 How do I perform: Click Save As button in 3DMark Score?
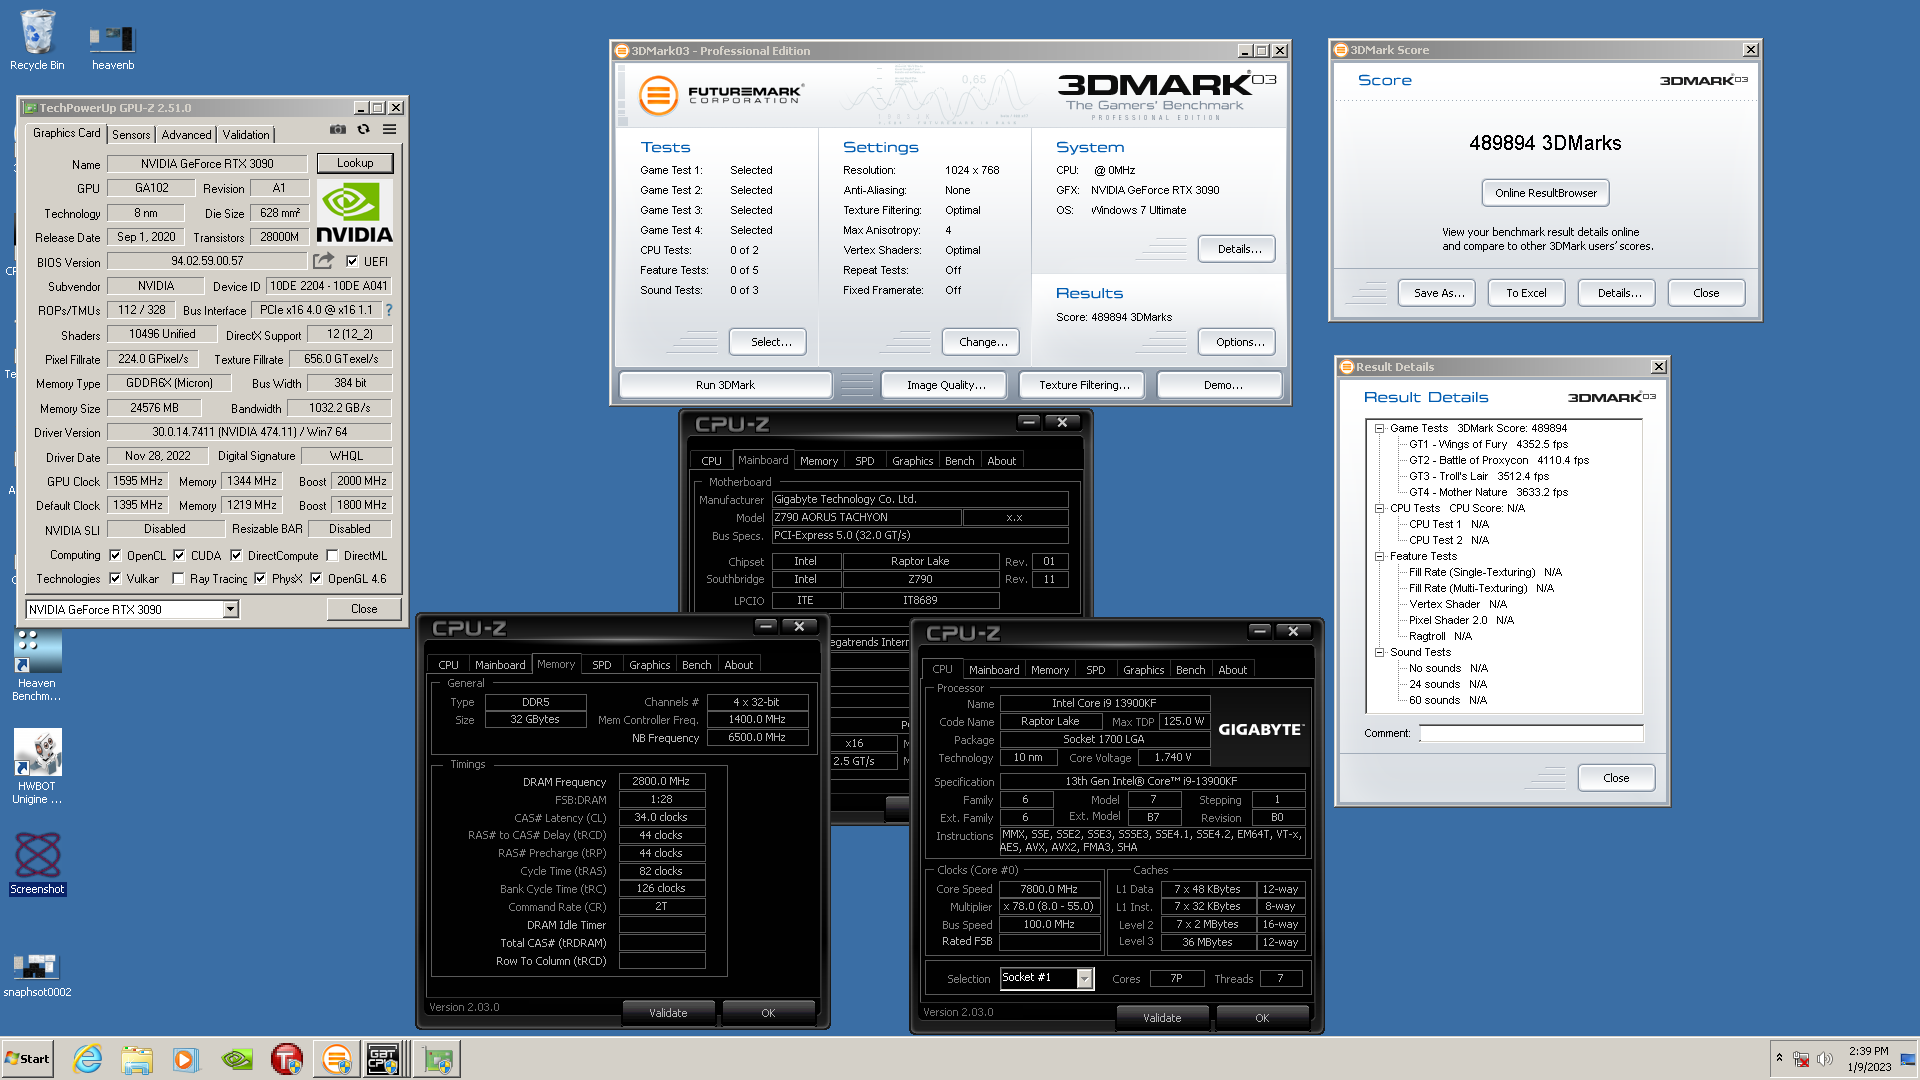(x=1439, y=293)
